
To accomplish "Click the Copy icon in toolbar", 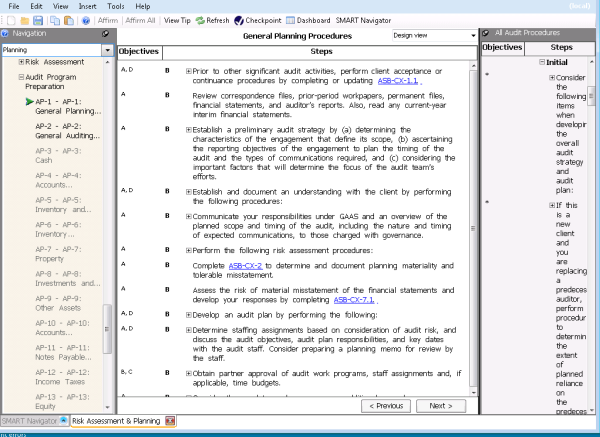I will pos(53,19).
